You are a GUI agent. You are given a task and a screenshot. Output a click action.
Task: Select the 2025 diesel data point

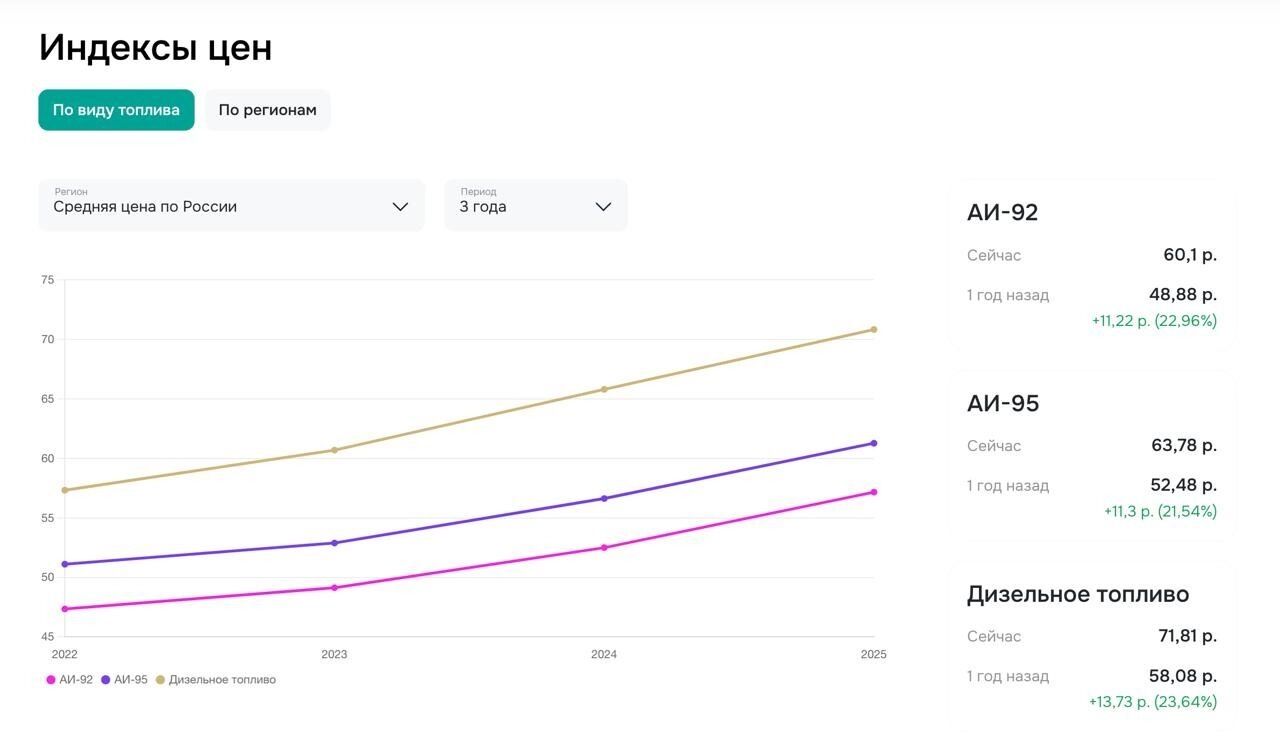(873, 330)
